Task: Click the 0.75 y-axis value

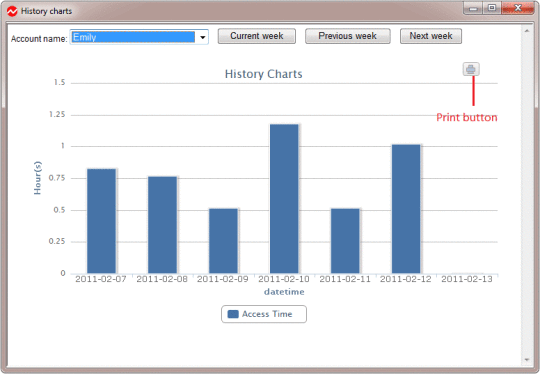Action: (x=57, y=178)
